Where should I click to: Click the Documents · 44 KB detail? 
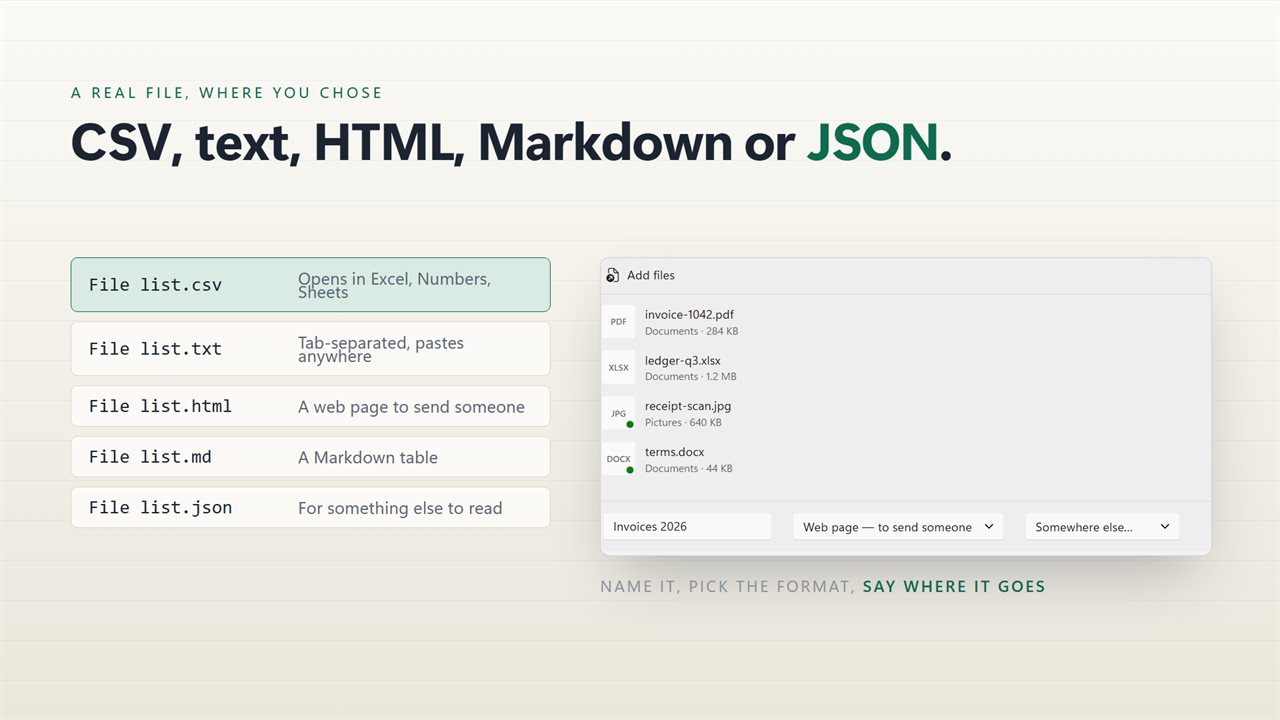tap(688, 469)
